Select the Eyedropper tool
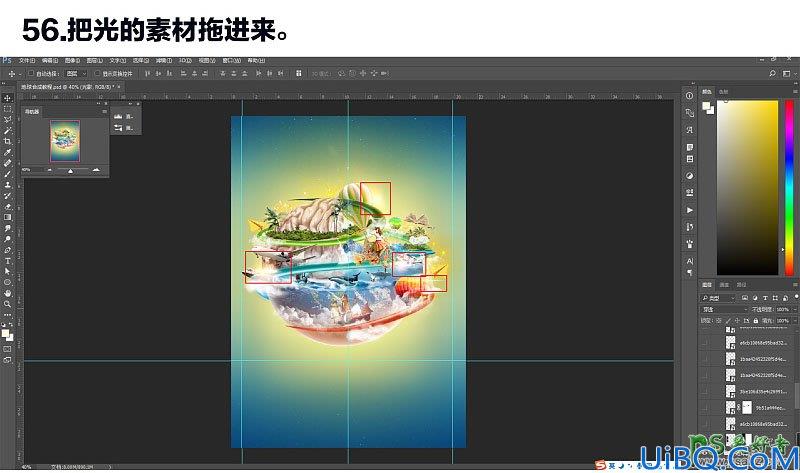Screen dimensions: 800x473 coord(7,152)
